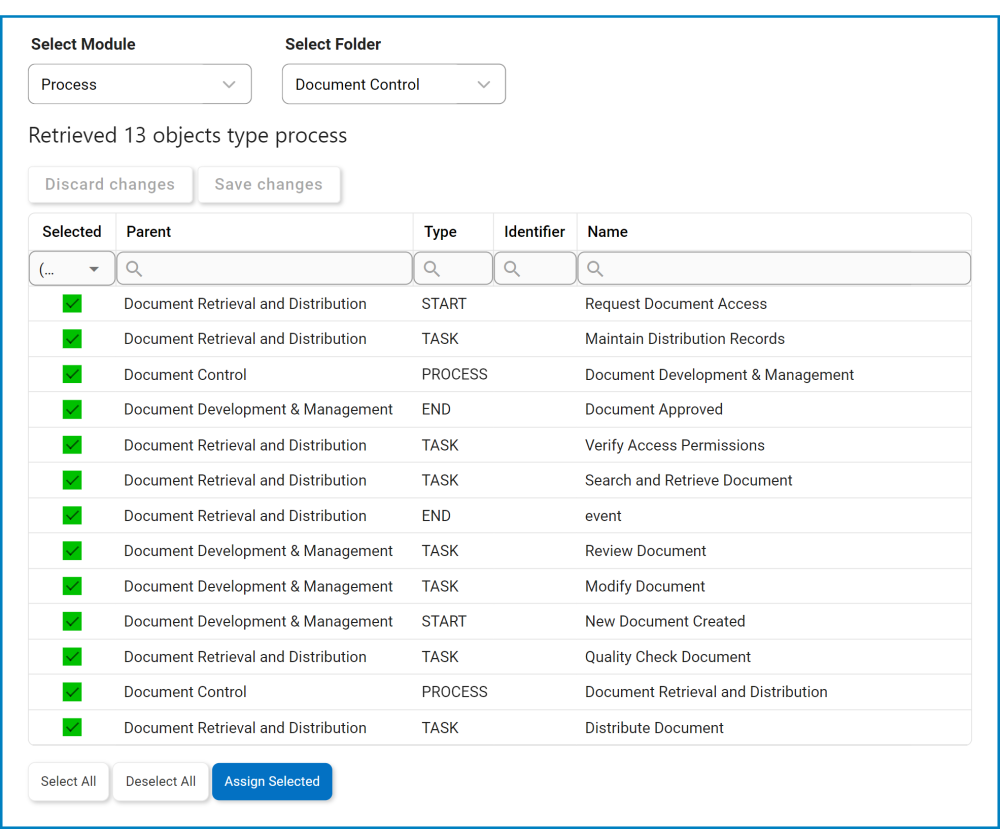Uncheck the Quality Check Document row
This screenshot has height=829, width=1000.
coord(72,657)
